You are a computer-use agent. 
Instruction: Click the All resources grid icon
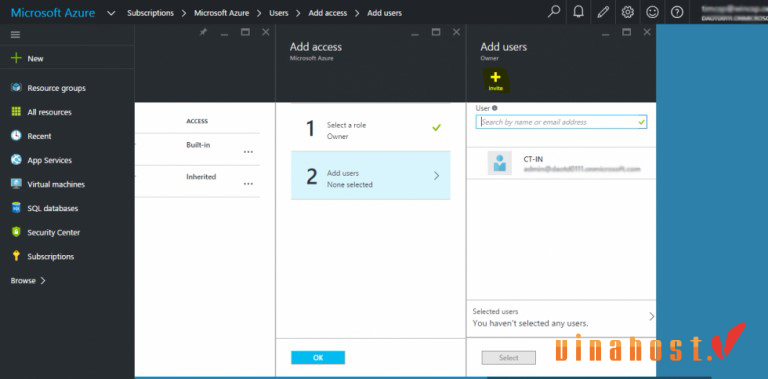(x=16, y=112)
